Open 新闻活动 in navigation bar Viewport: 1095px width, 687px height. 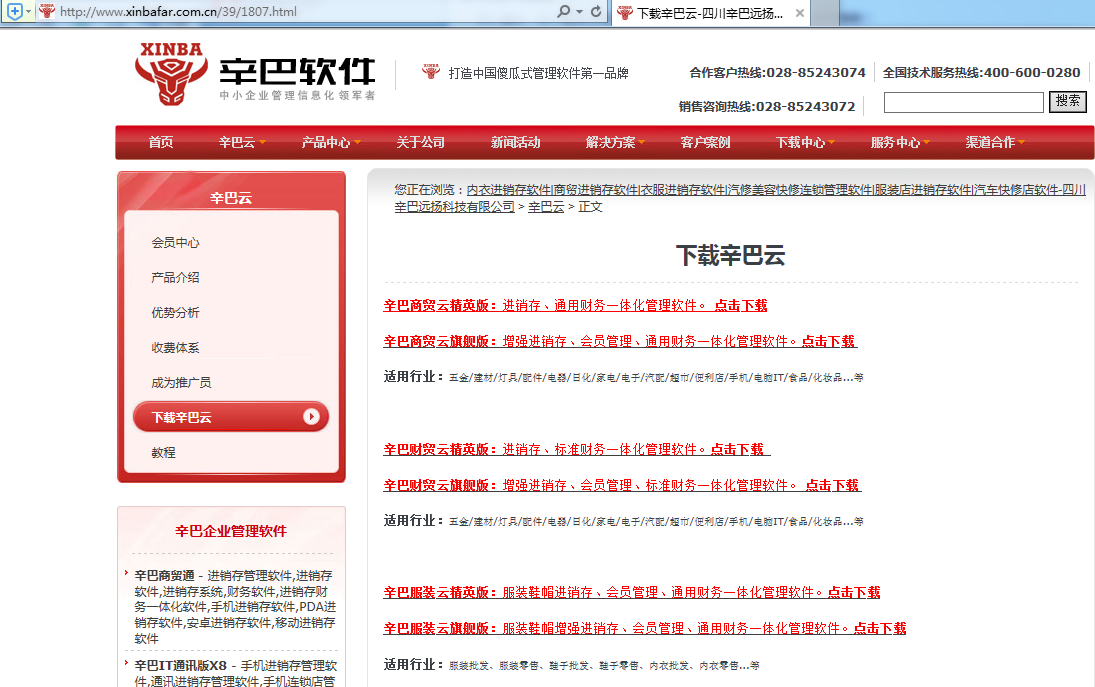pyautogui.click(x=515, y=142)
